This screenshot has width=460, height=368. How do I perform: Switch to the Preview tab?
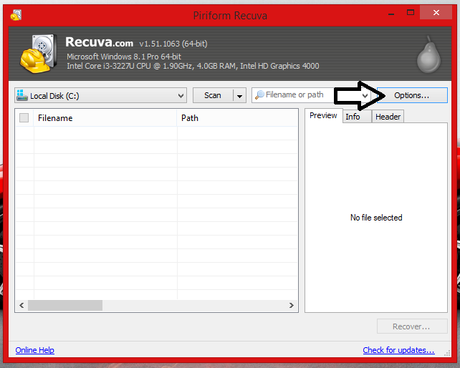click(x=323, y=116)
